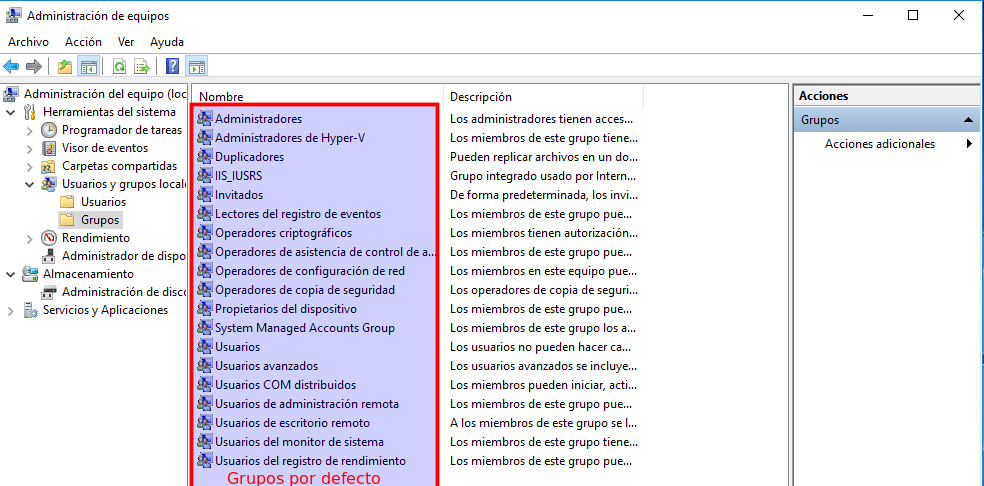Viewport: 984px width, 486px height.
Task: Select Usuarios de escritorio remoto
Action: coord(292,423)
